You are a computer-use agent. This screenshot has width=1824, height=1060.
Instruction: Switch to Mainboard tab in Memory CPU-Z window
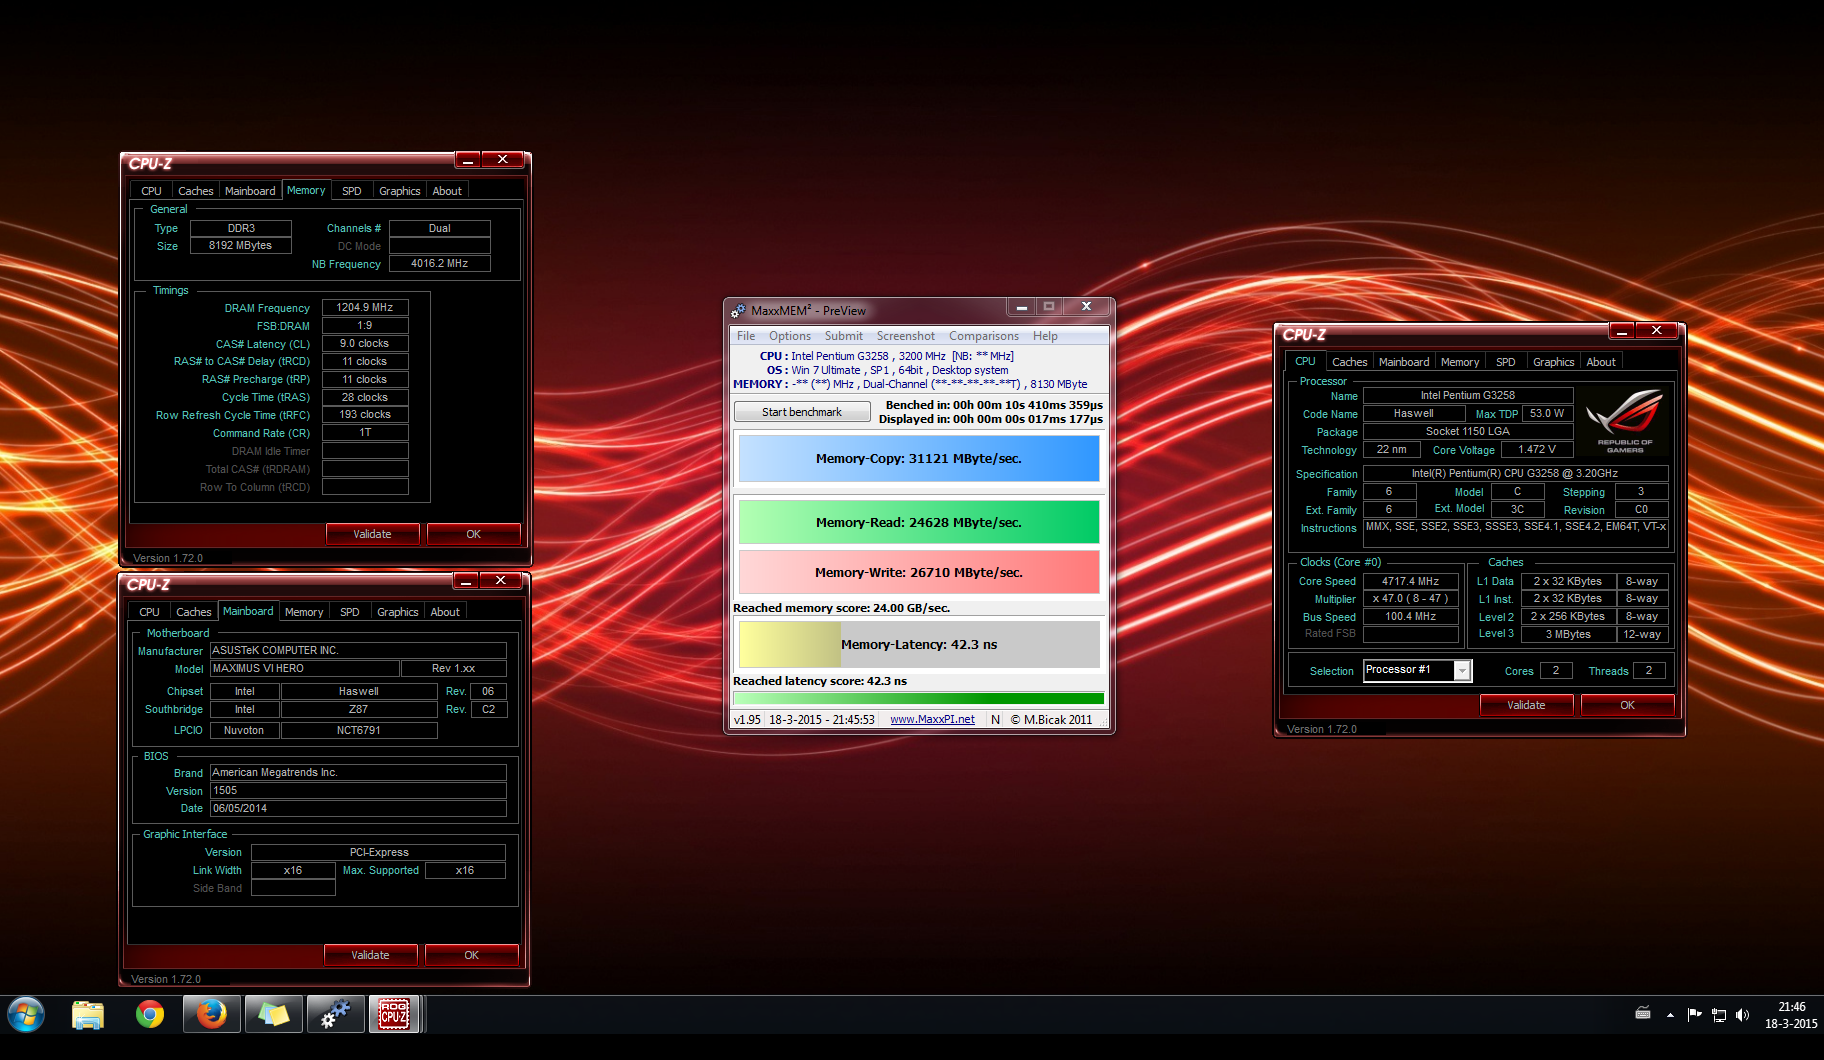tap(250, 191)
